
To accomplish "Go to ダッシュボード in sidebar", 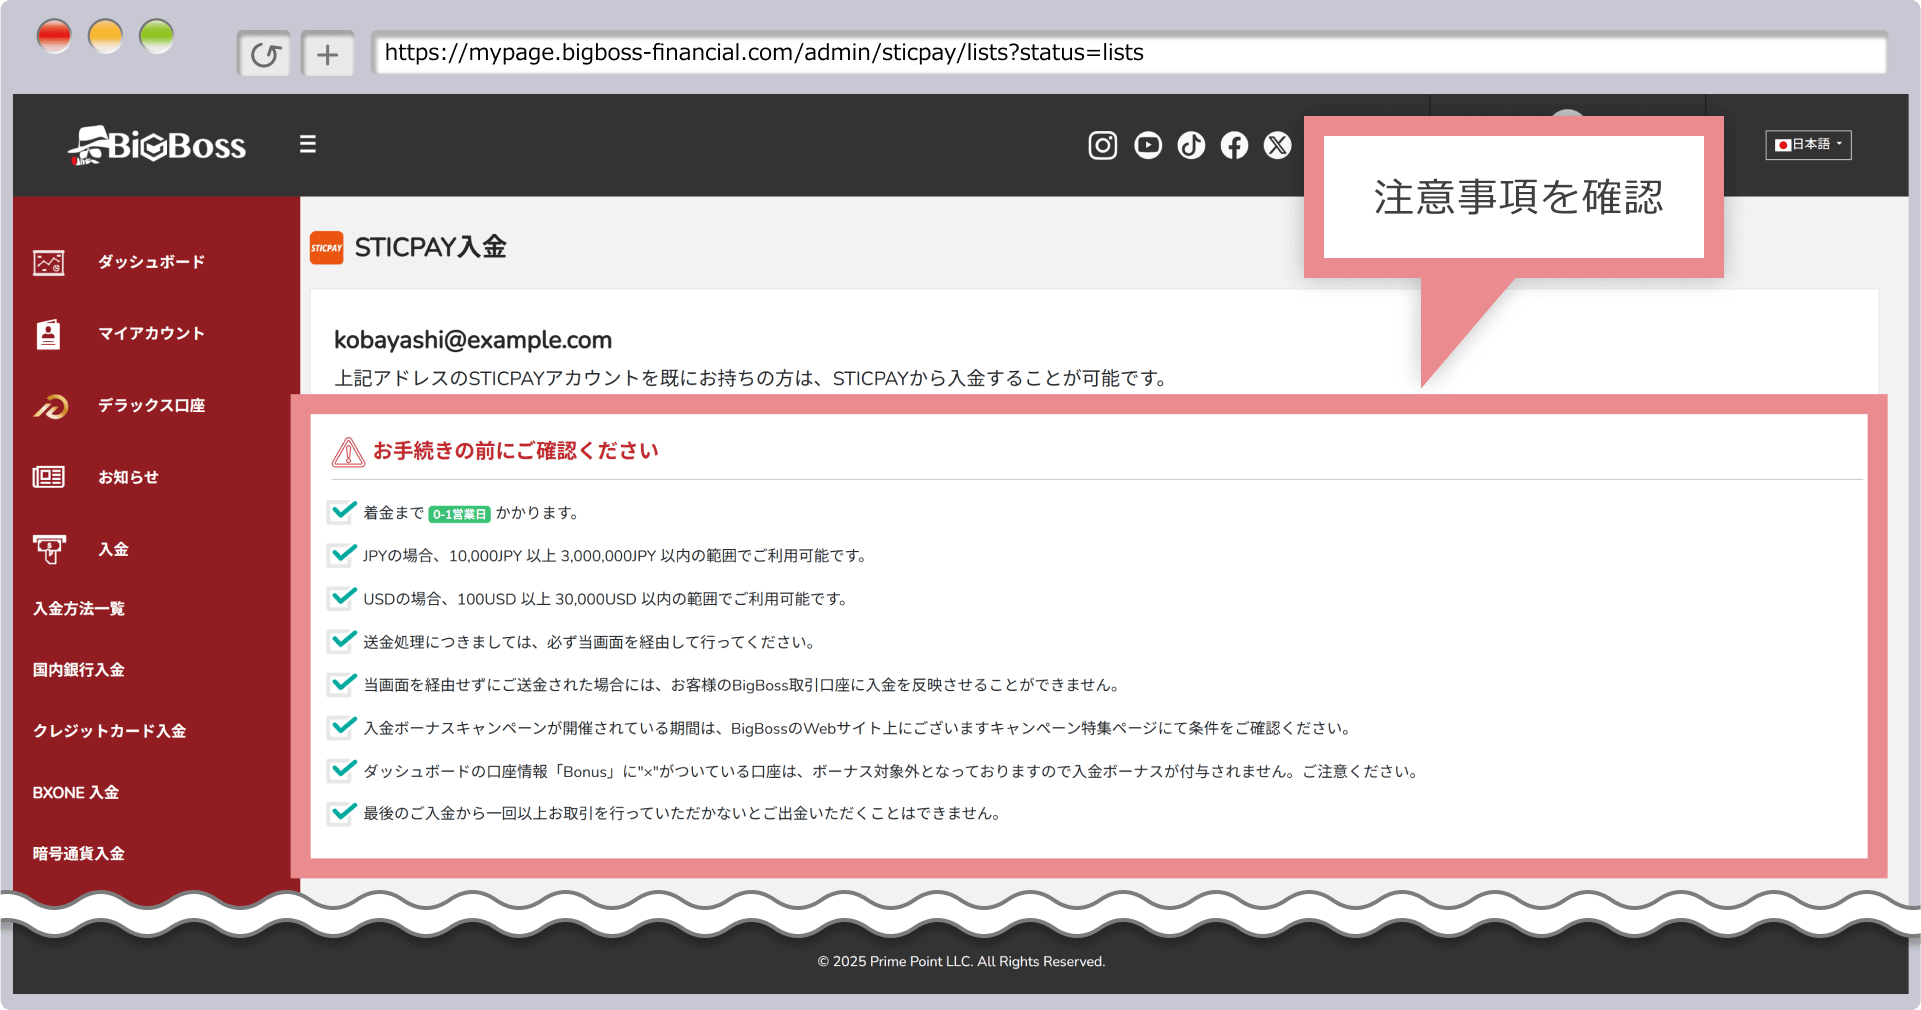I will (x=150, y=262).
